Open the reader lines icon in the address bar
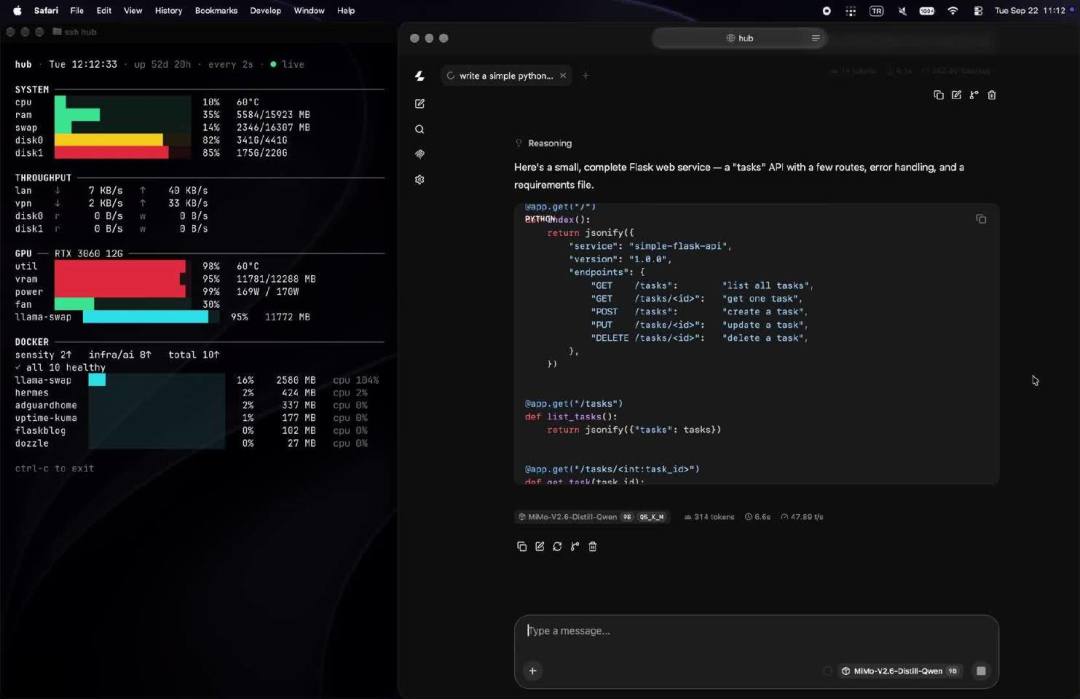Image resolution: width=1080 pixels, height=699 pixels. pyautogui.click(x=816, y=38)
